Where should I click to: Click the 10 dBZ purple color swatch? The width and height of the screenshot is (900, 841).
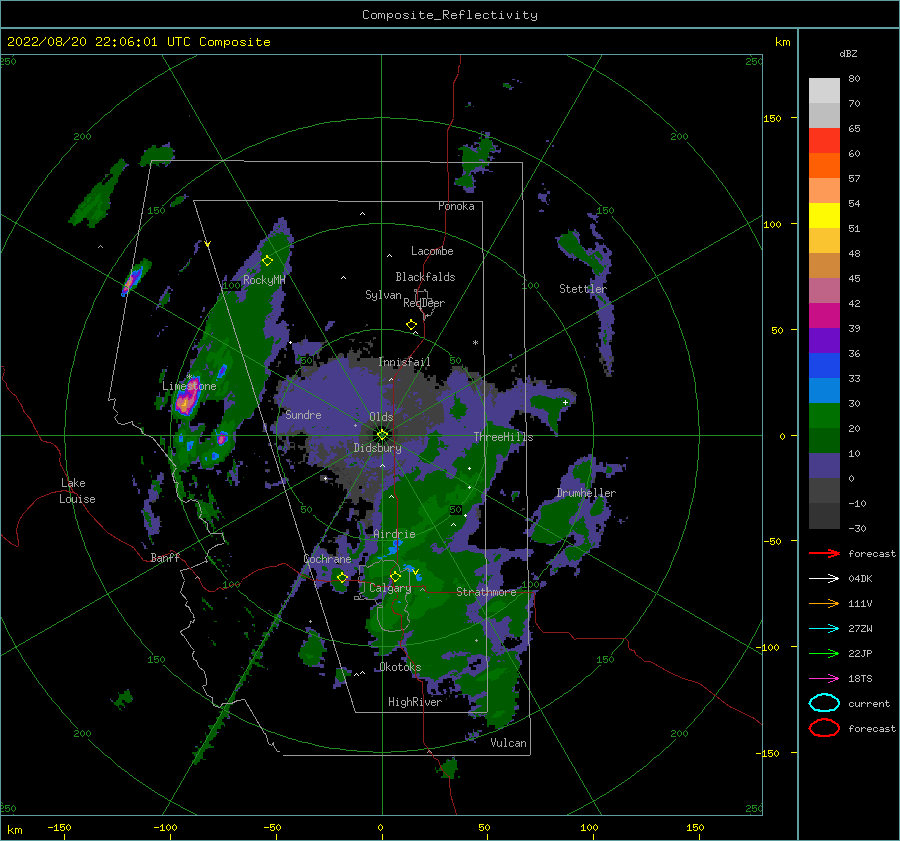pos(824,466)
